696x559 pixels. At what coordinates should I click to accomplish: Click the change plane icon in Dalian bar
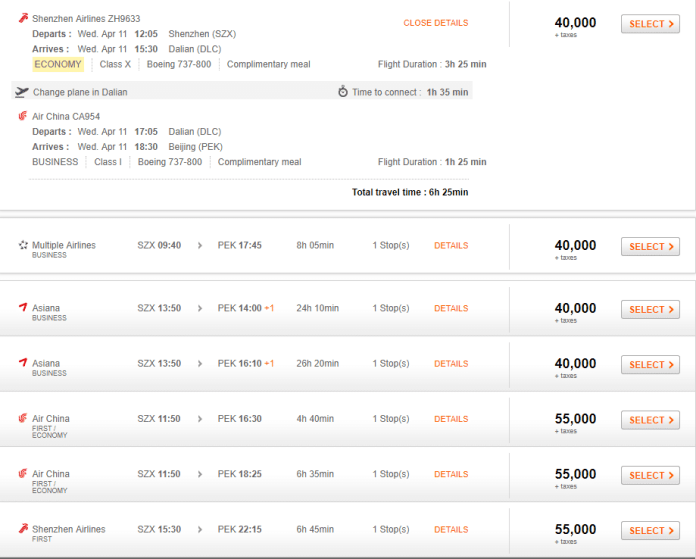(22, 92)
